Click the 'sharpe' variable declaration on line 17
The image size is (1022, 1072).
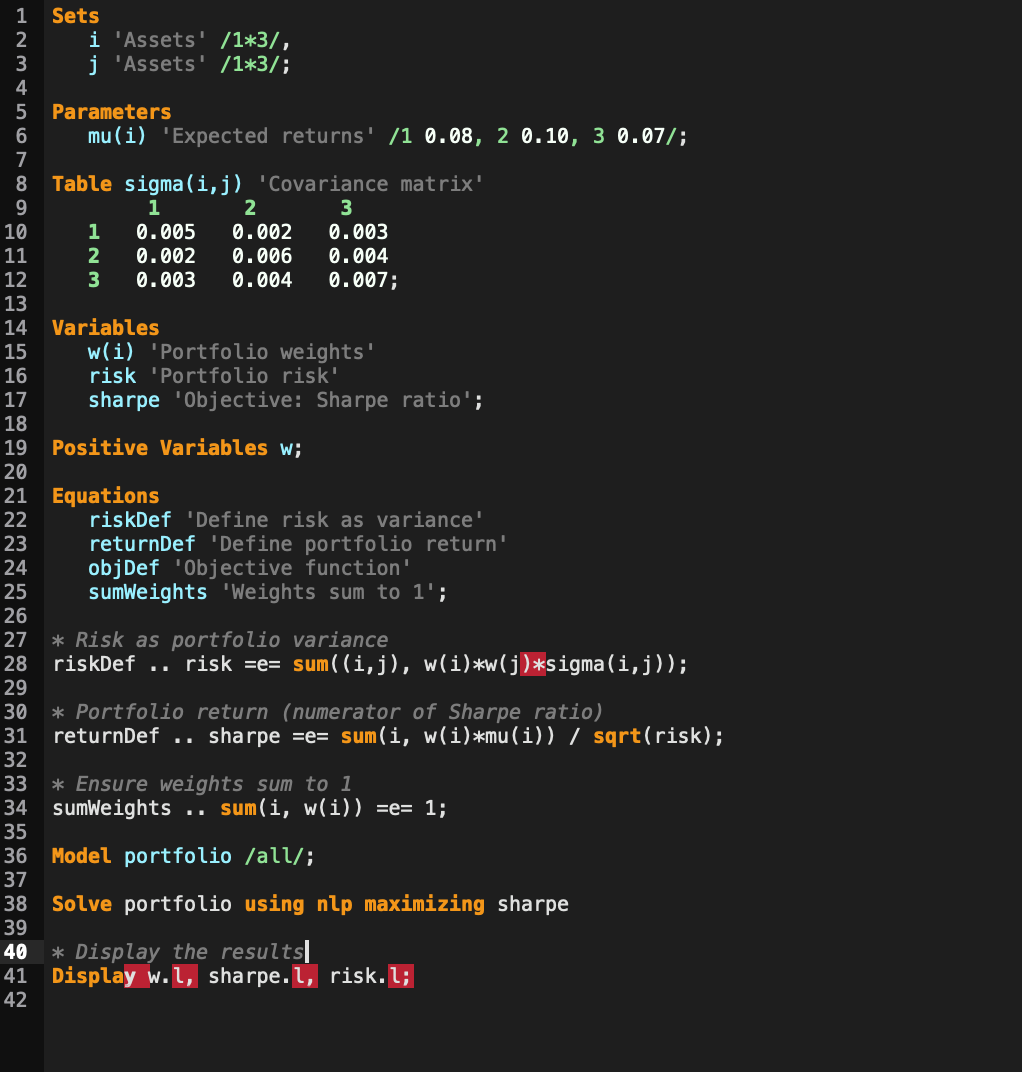[x=123, y=399]
